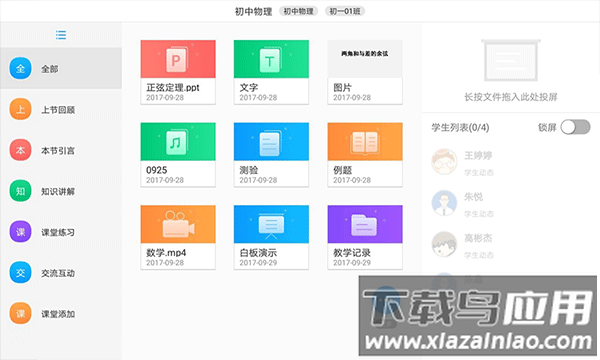This screenshot has width=600, height=360.
Task: Open the blue whiteboard presentation icon
Action: pos(271,225)
